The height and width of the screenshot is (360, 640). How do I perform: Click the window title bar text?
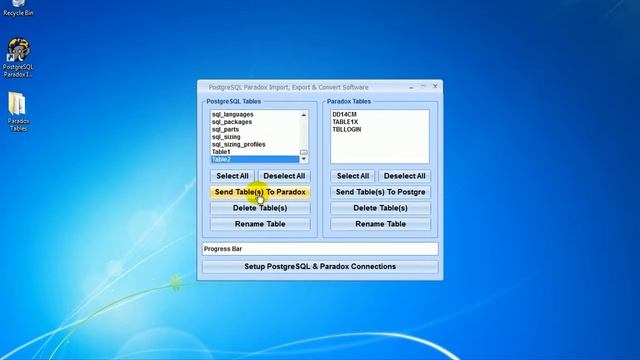click(288, 87)
